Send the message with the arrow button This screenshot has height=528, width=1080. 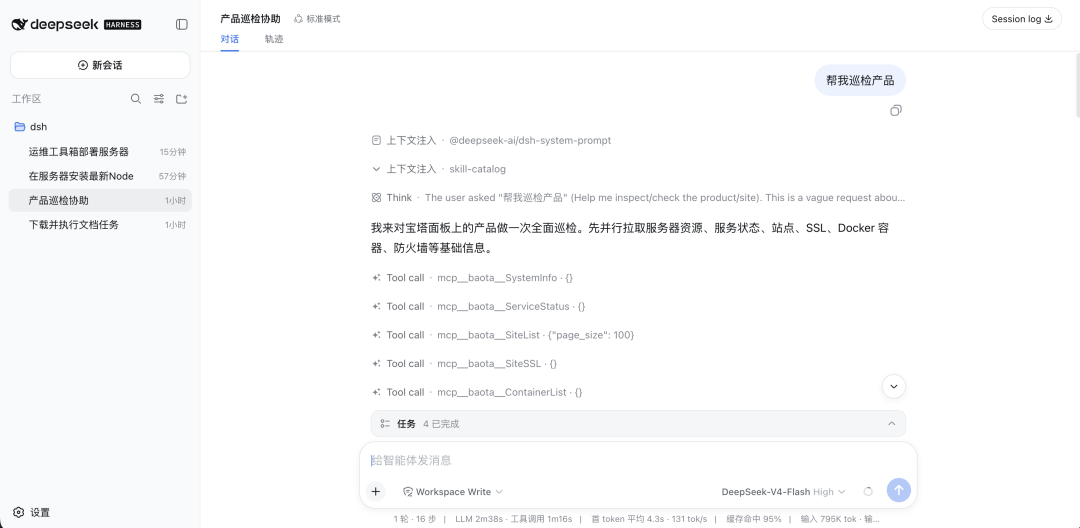point(899,491)
